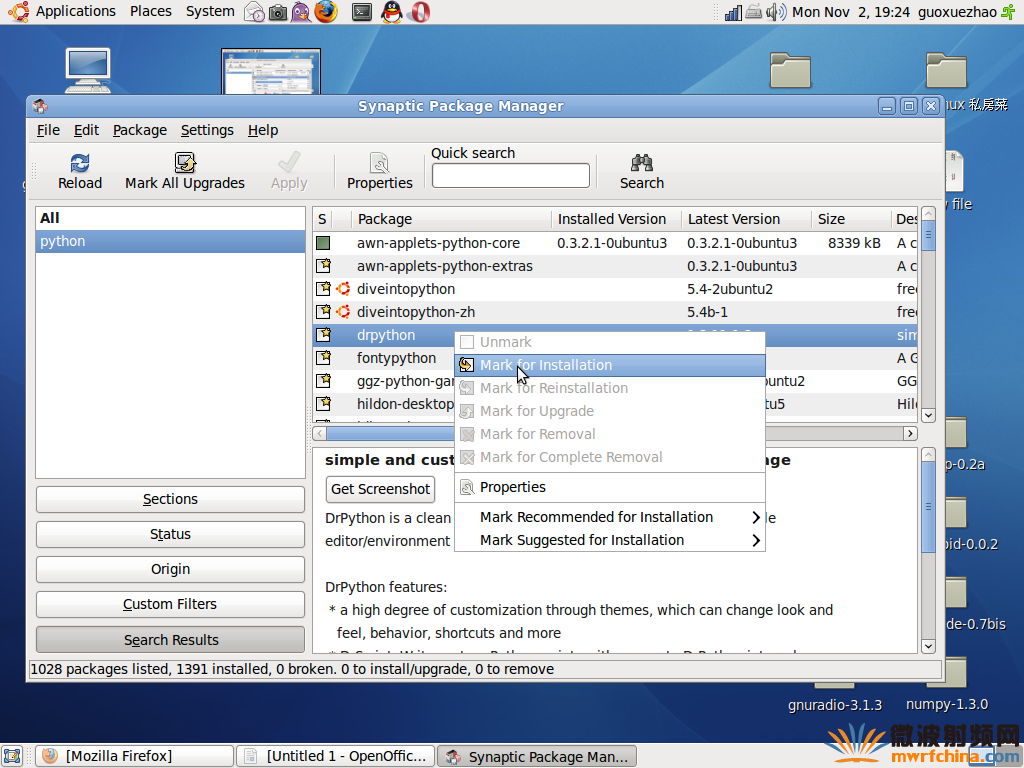Click the Custom Filters button

[x=170, y=604]
